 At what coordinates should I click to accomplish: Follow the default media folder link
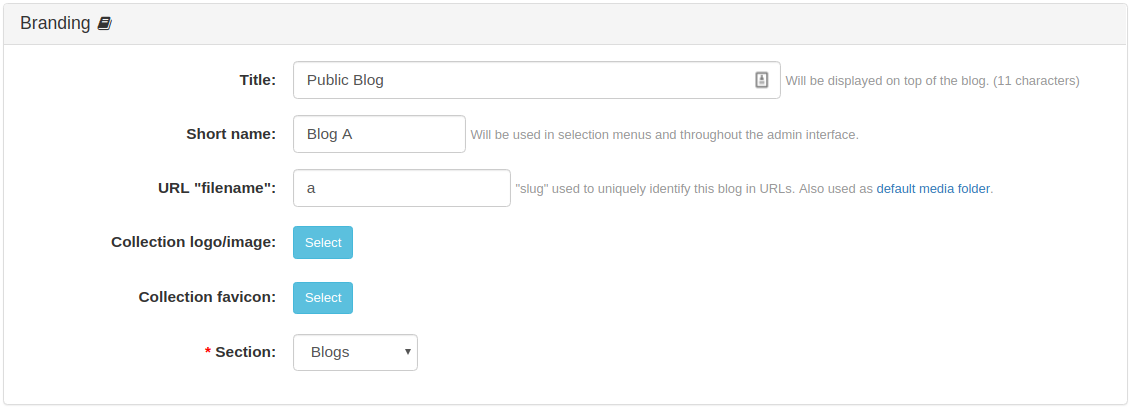tap(933, 189)
